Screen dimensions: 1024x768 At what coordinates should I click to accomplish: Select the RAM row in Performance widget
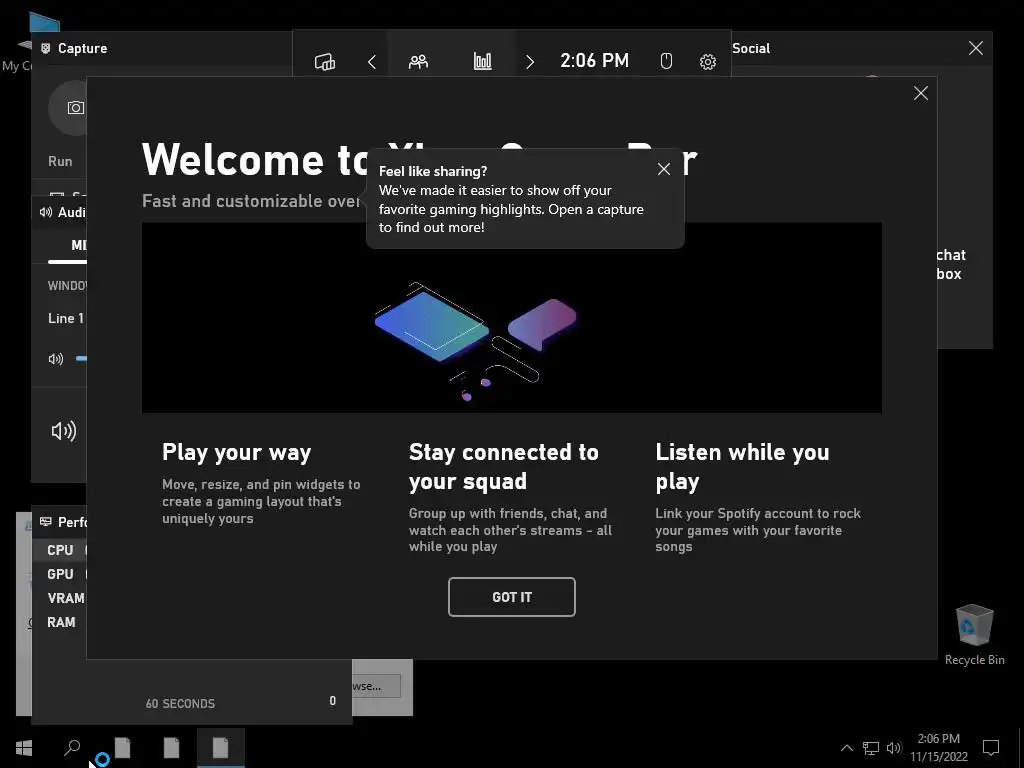tap(59, 622)
